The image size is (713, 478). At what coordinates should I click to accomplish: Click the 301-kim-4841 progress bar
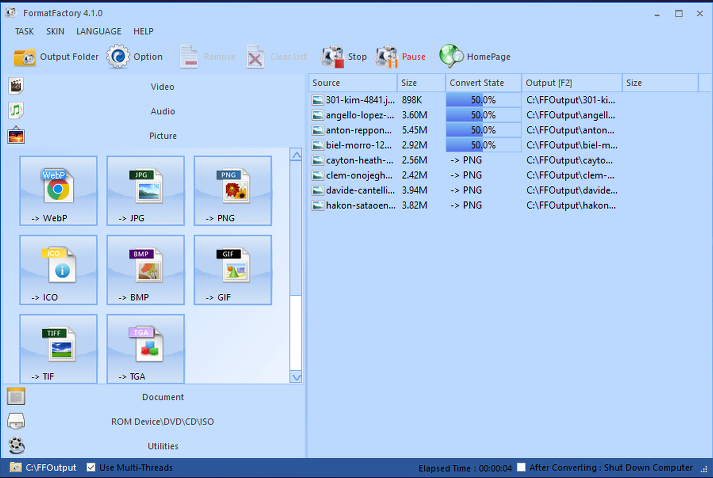click(x=483, y=100)
